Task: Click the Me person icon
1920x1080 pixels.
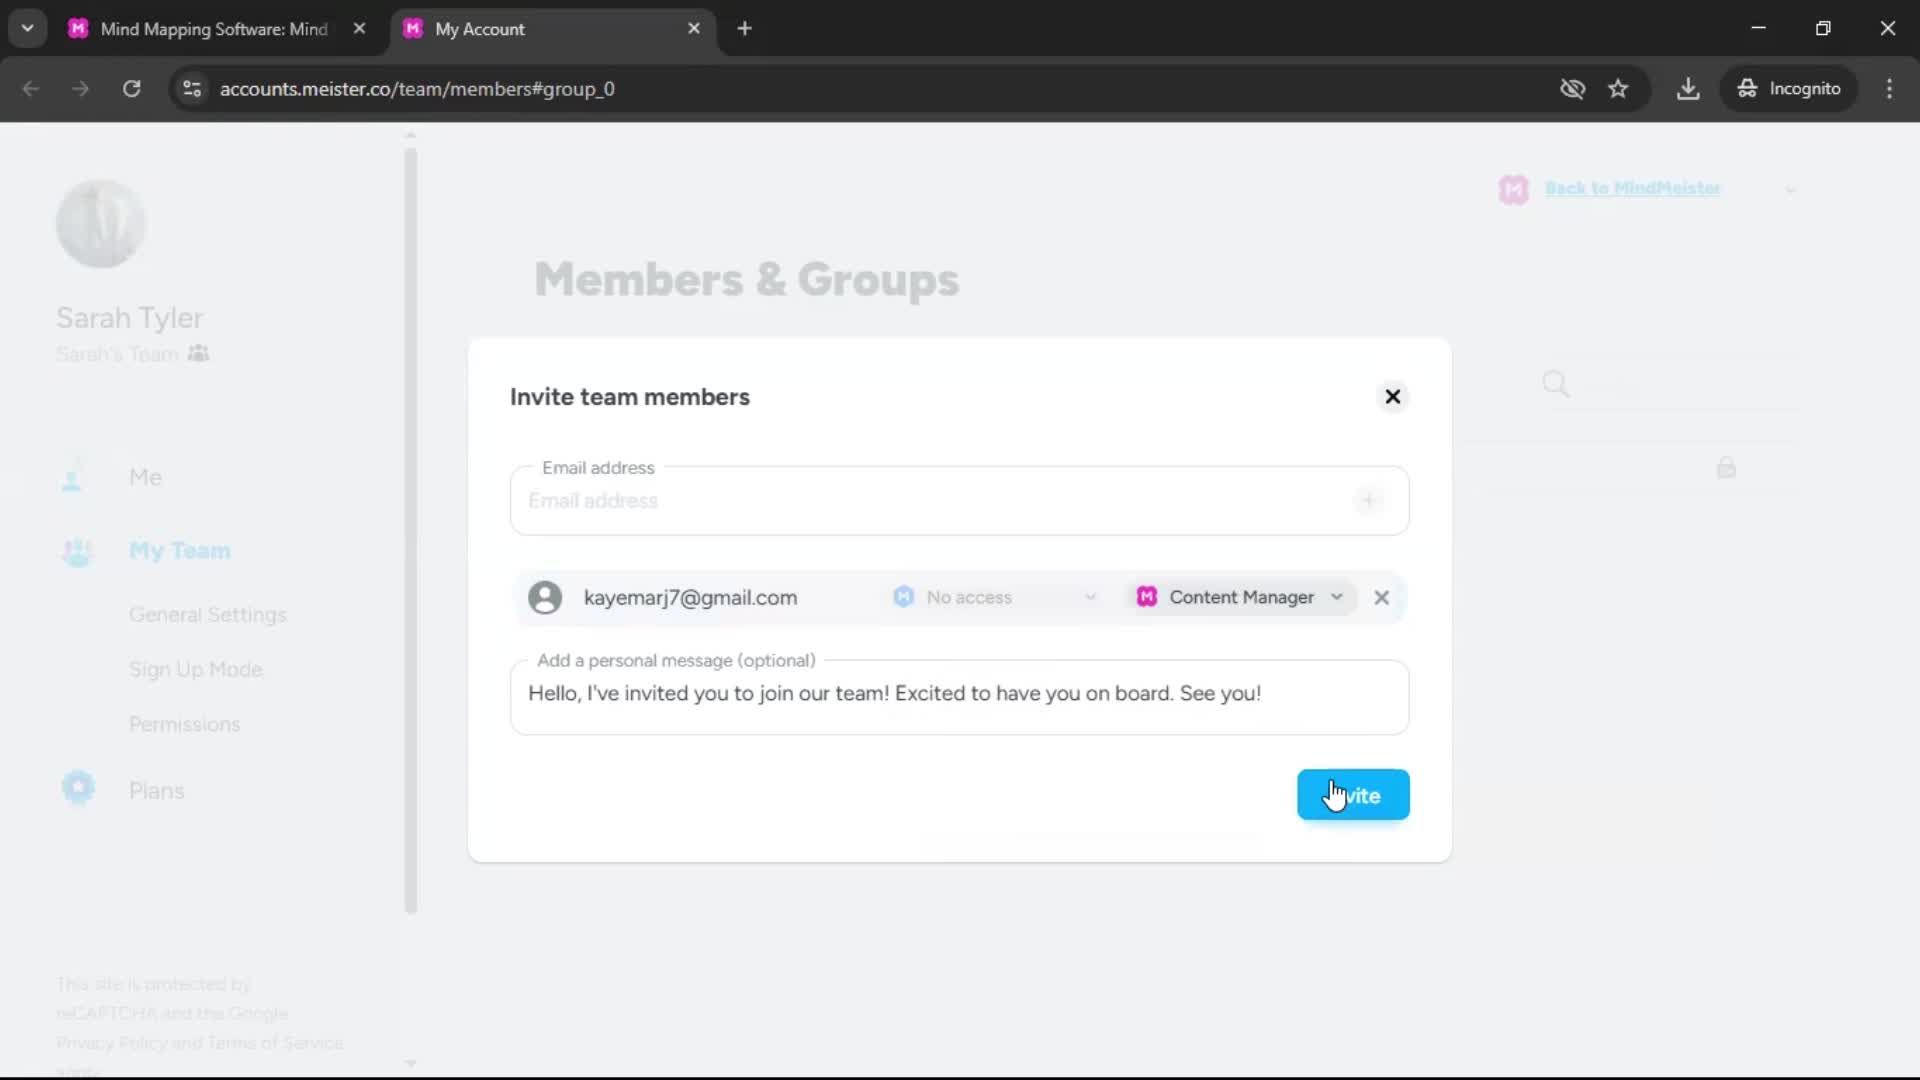Action: [x=72, y=477]
